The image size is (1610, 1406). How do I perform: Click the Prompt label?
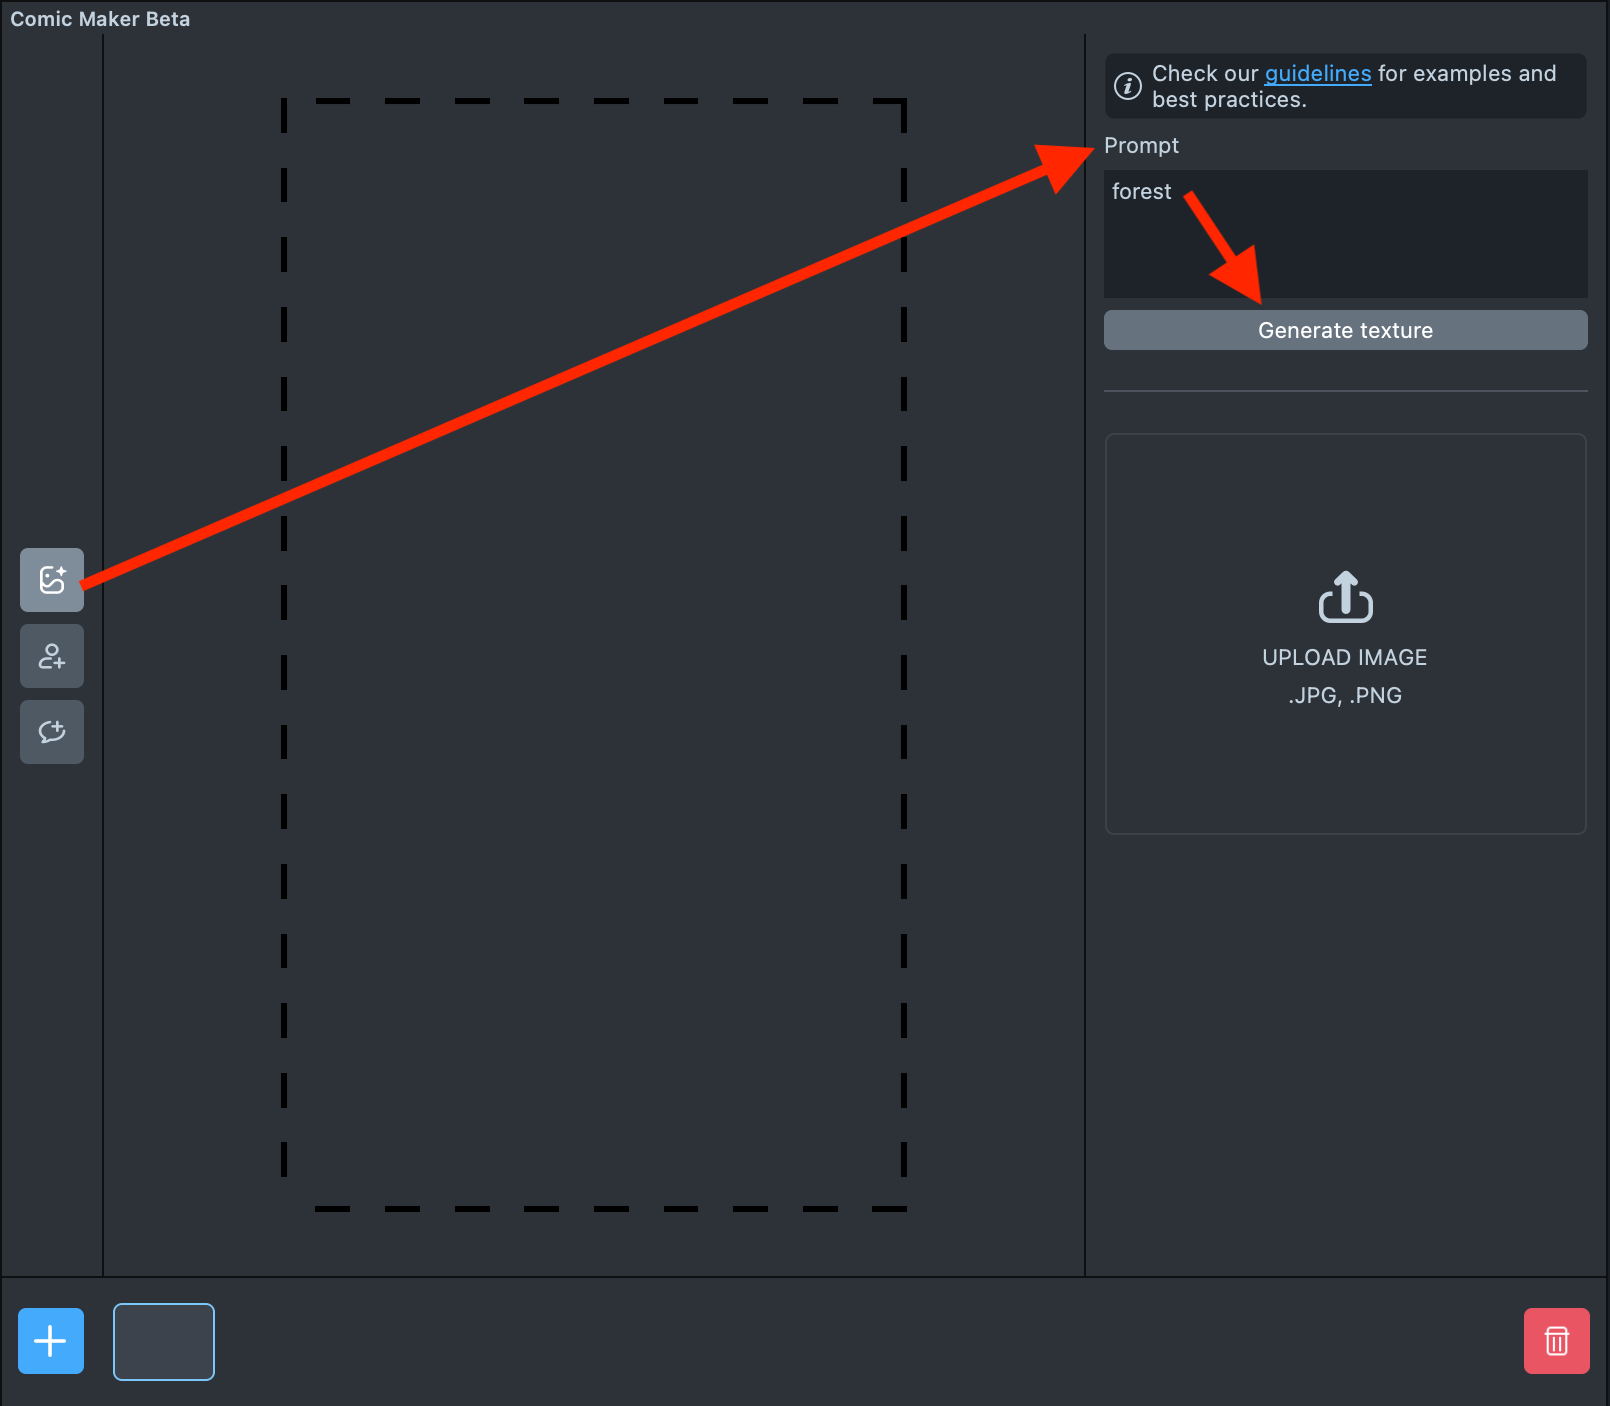[x=1141, y=146]
